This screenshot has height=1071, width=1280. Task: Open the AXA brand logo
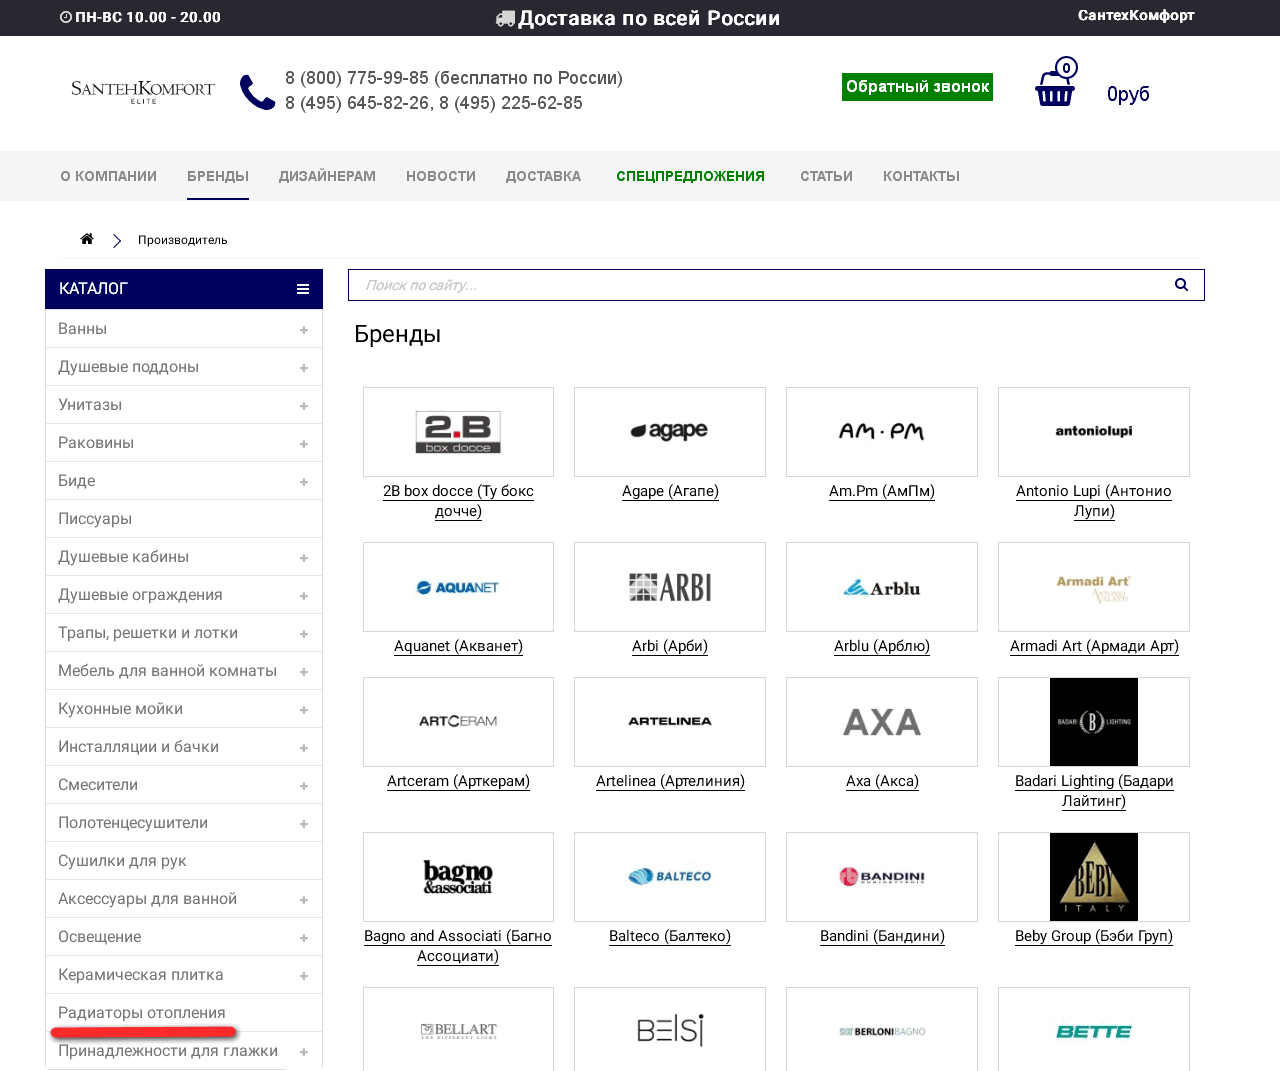(x=882, y=722)
